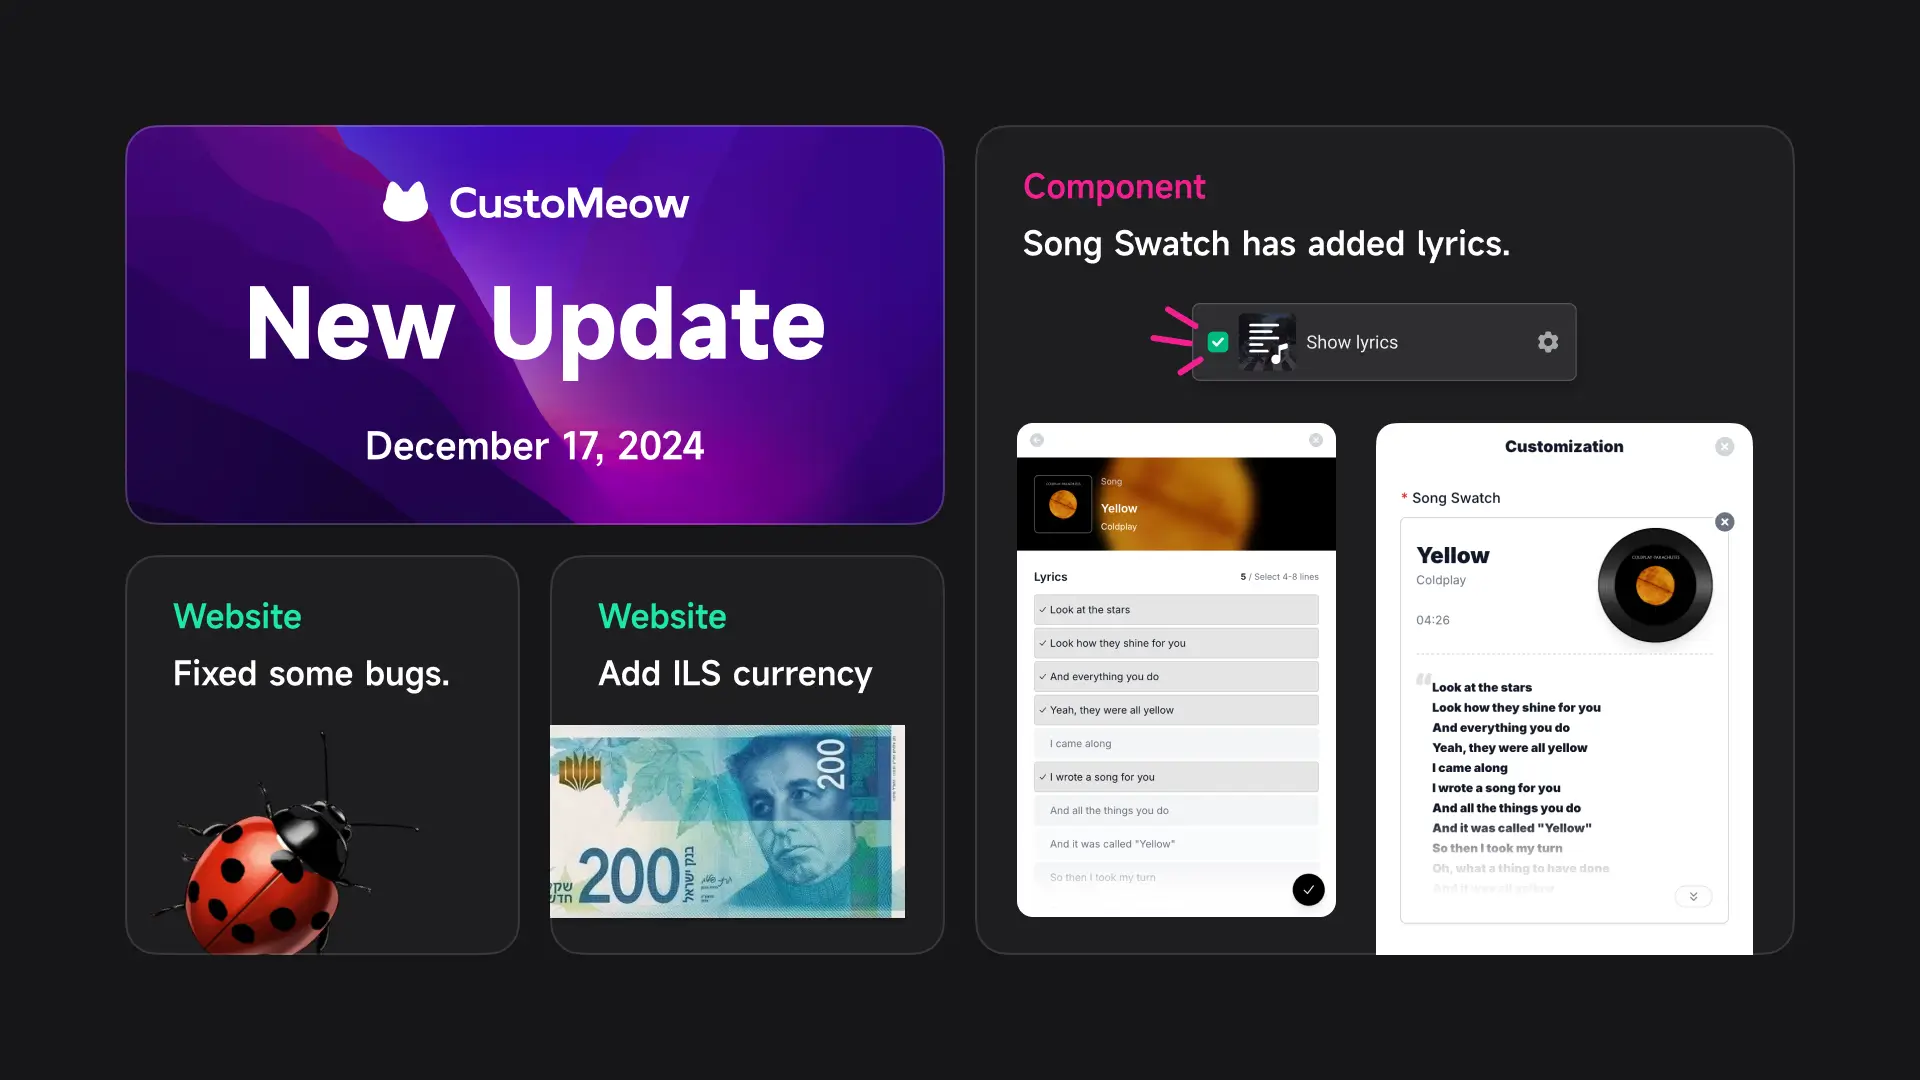This screenshot has width=1920, height=1080.
Task: Click the 'Show lyrics' label button
Action: pyautogui.click(x=1352, y=342)
